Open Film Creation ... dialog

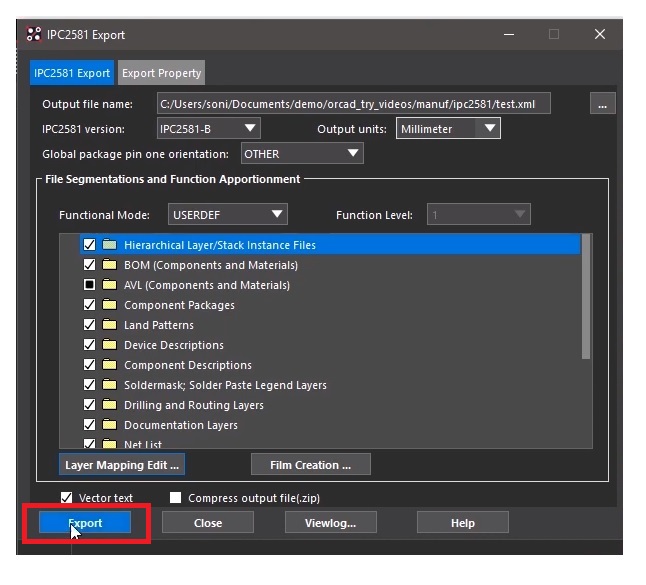(x=311, y=465)
